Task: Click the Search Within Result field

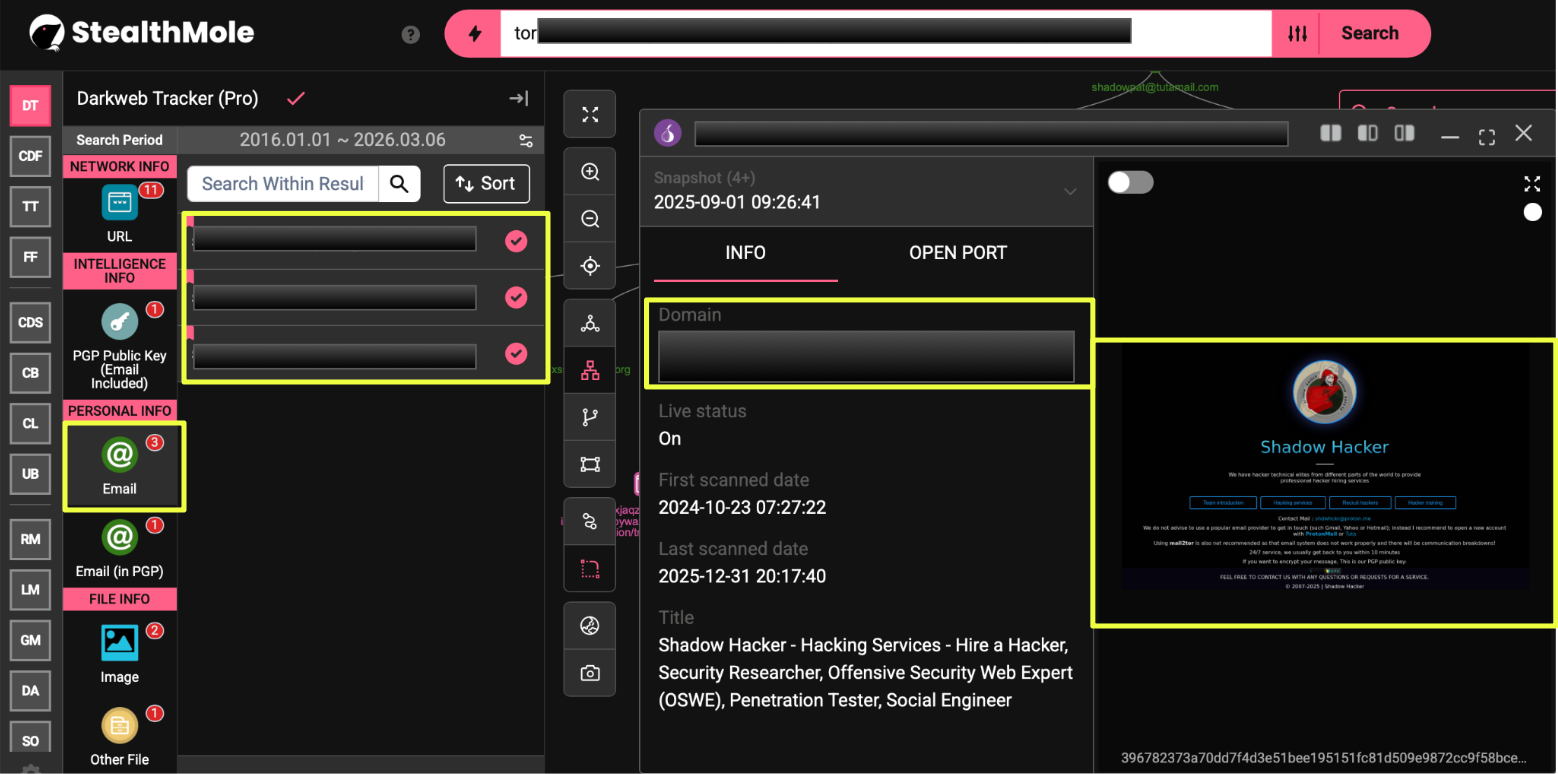Action: point(282,183)
